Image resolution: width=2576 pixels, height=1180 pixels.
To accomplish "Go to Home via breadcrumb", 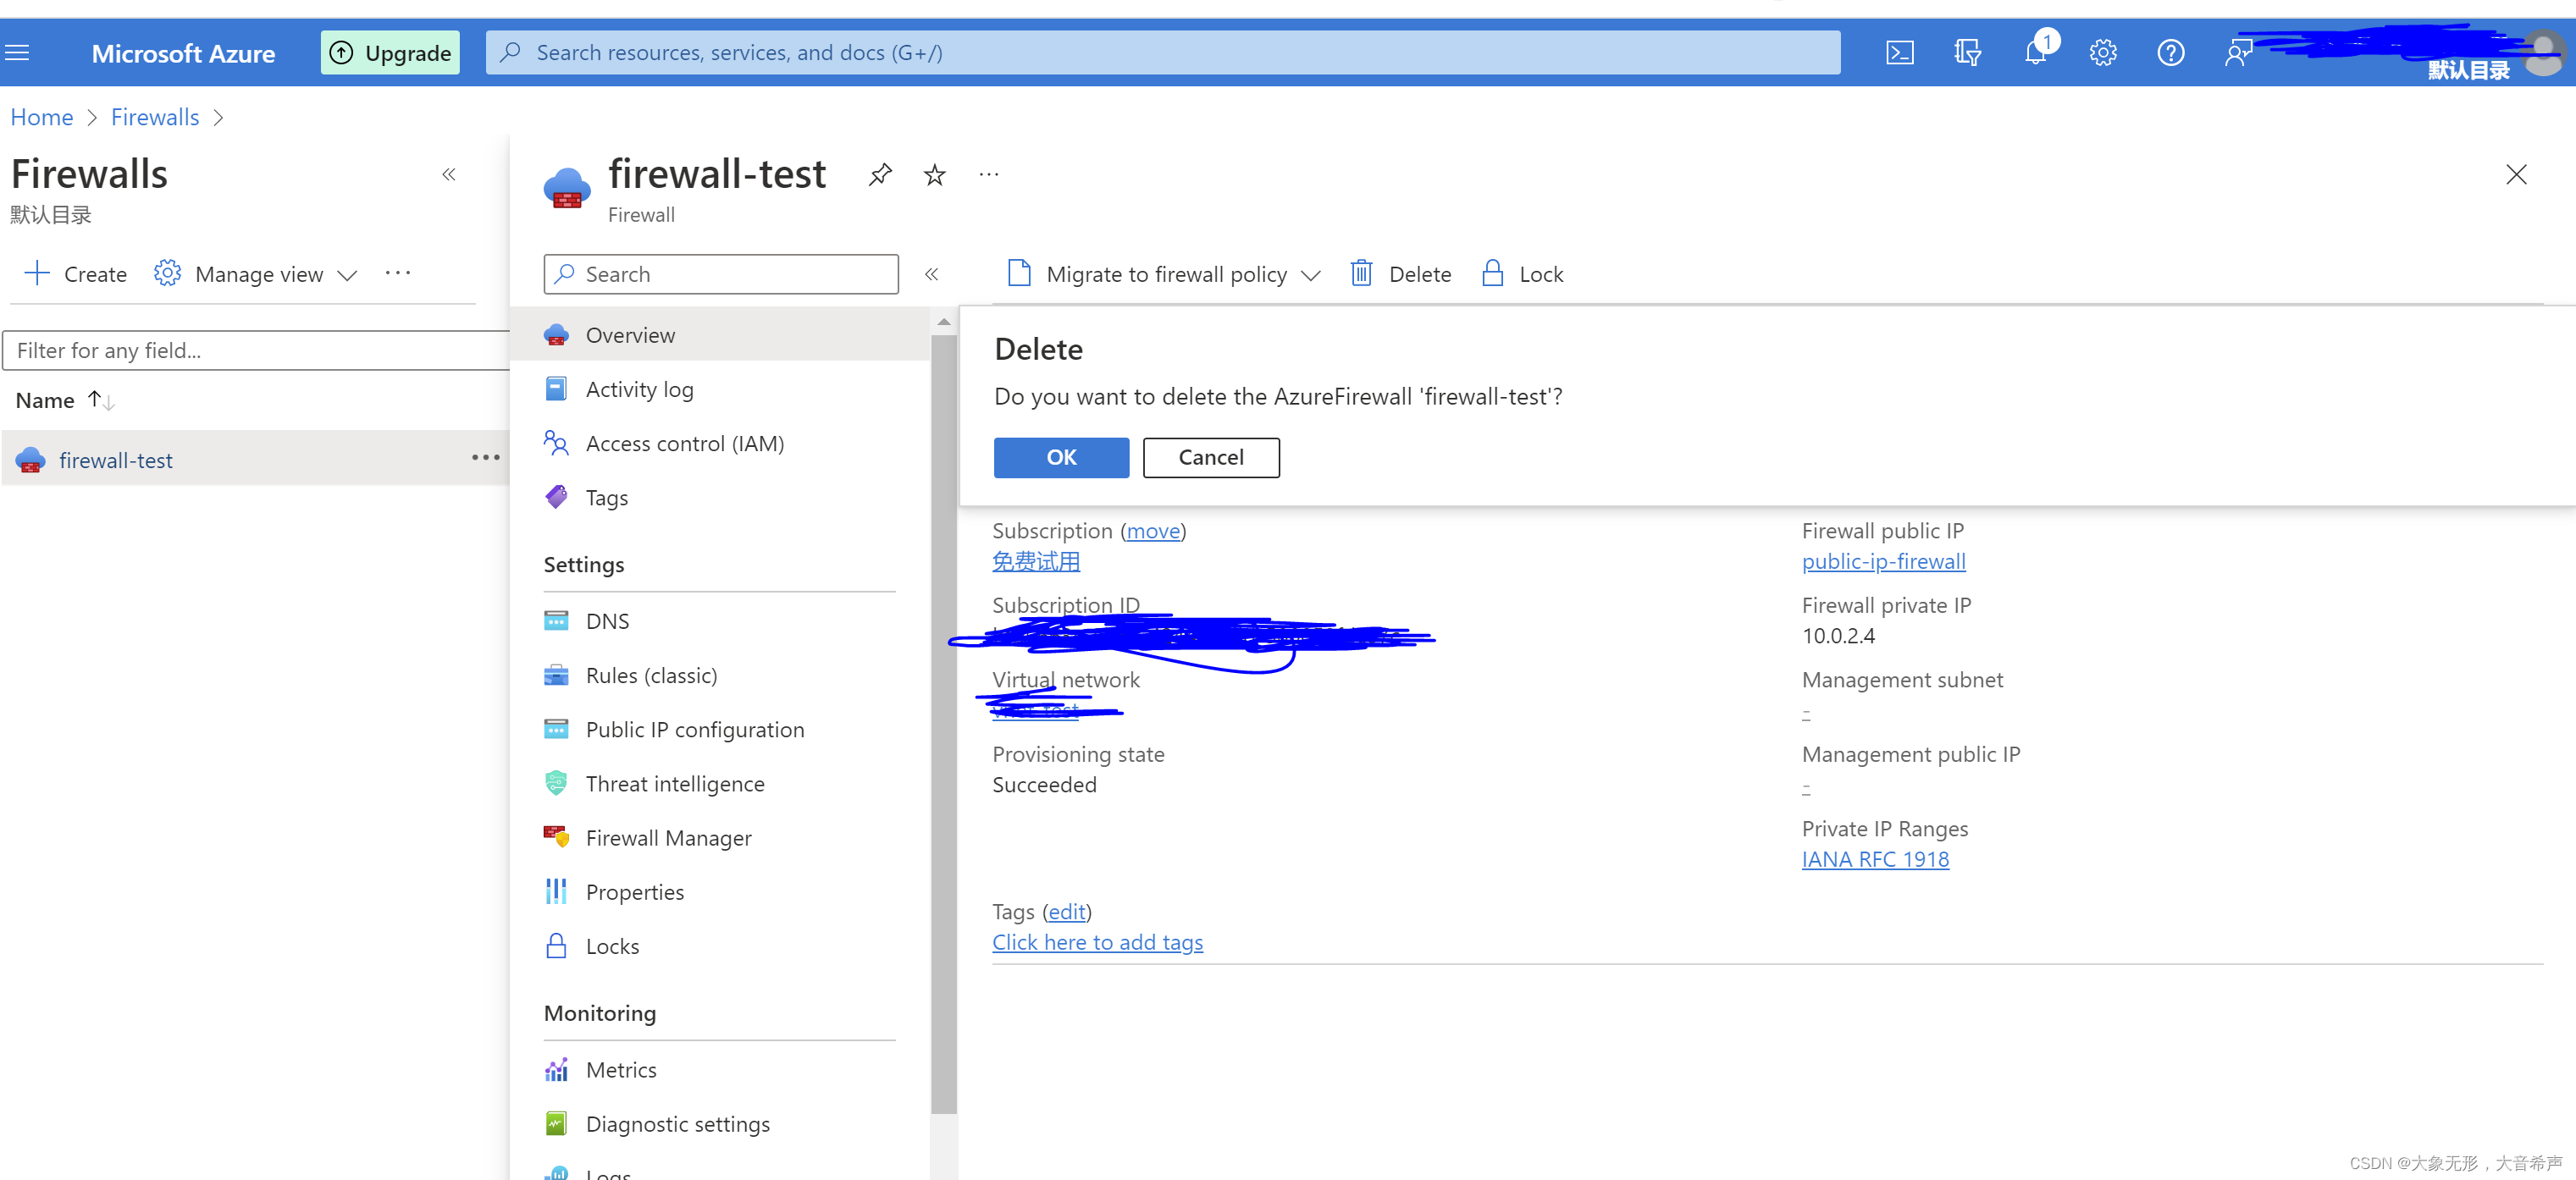I will click(41, 117).
